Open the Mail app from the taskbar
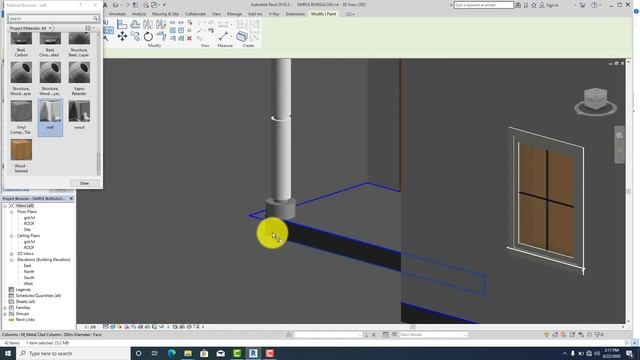This screenshot has height=360, width=640. [220, 353]
